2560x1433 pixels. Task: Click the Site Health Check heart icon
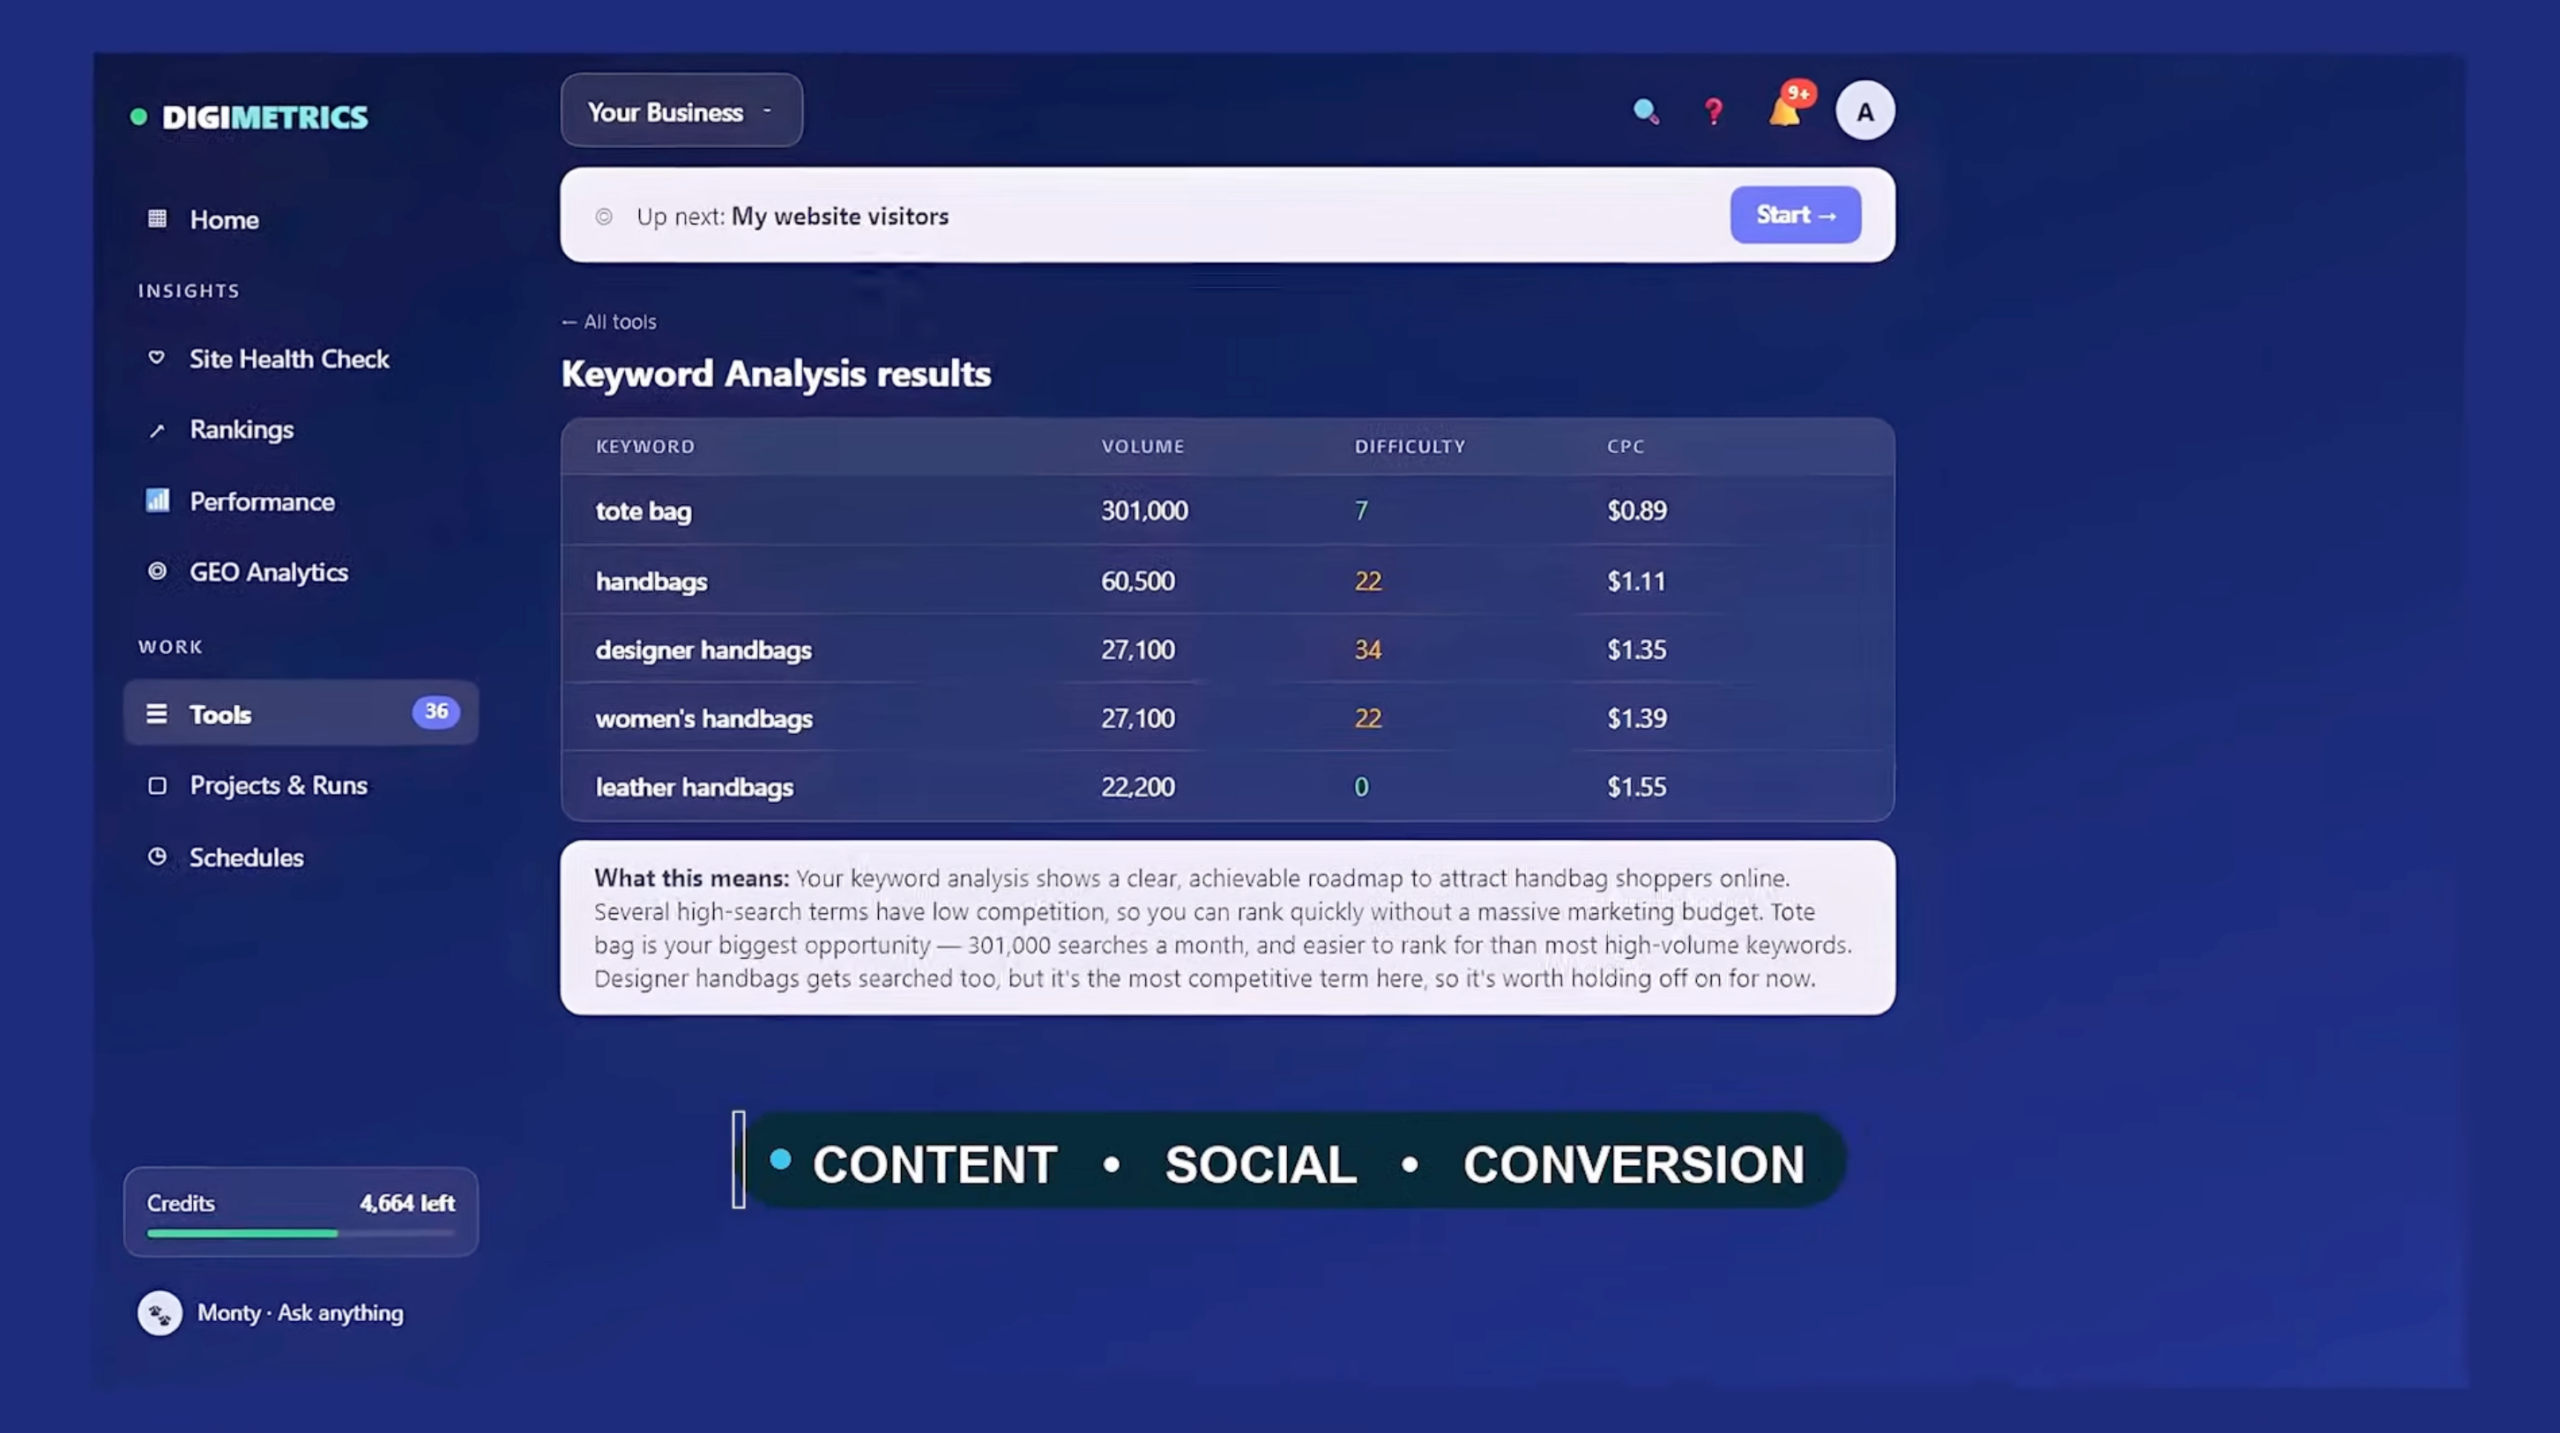tap(157, 357)
